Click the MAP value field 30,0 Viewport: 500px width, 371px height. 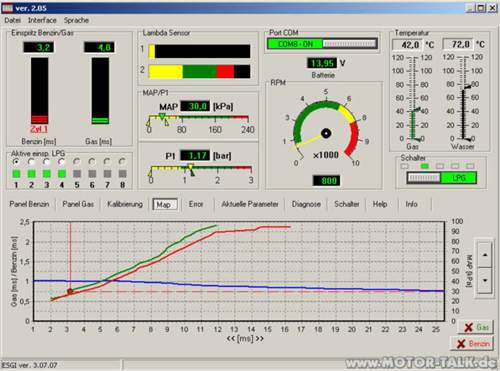195,106
